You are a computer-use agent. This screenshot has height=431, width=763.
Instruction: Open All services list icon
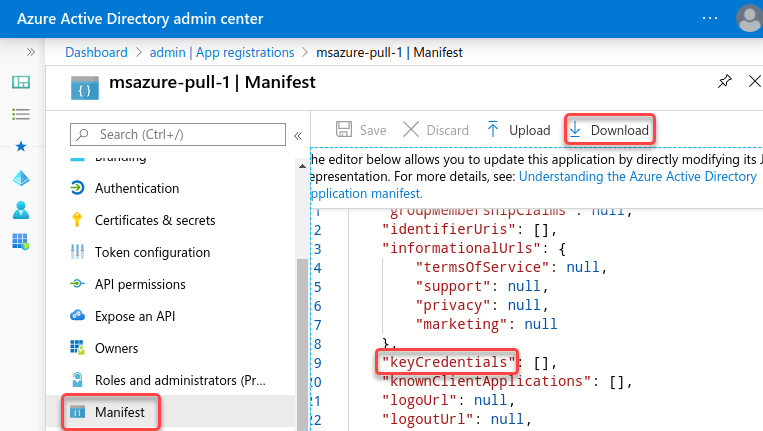pos(20,114)
